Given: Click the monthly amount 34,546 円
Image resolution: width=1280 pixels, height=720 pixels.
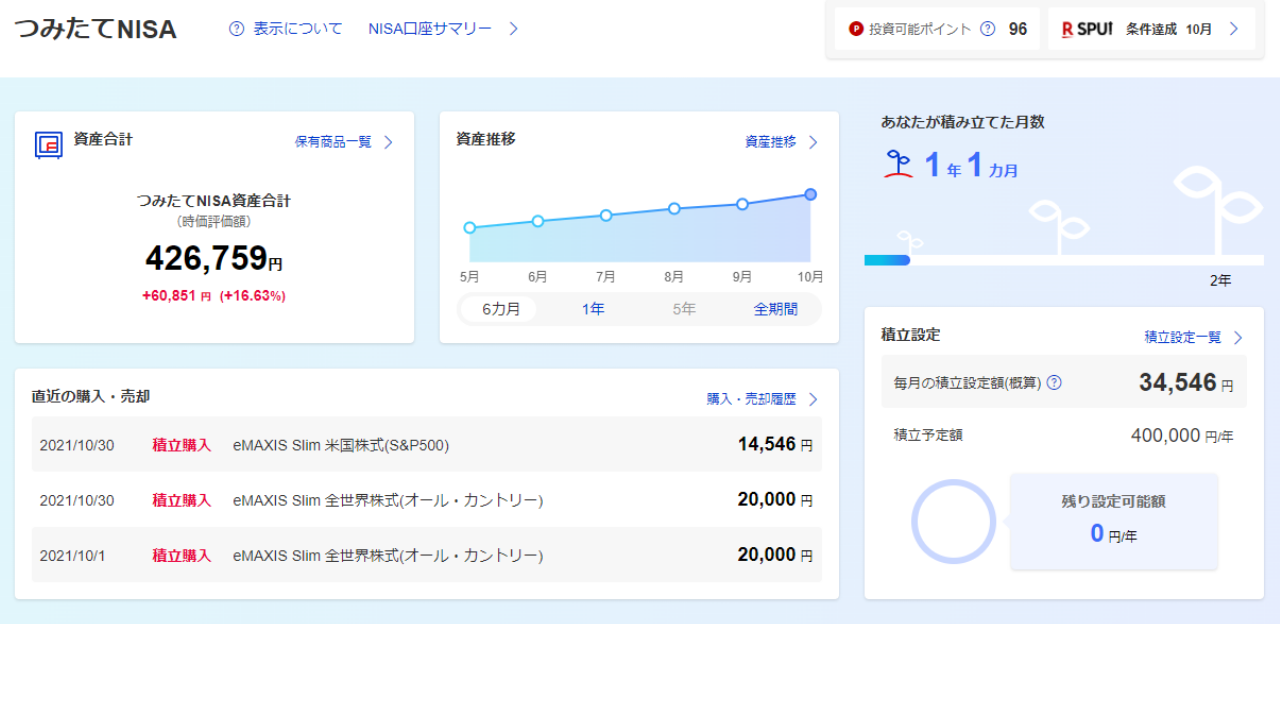Looking at the screenshot, I should [1186, 382].
